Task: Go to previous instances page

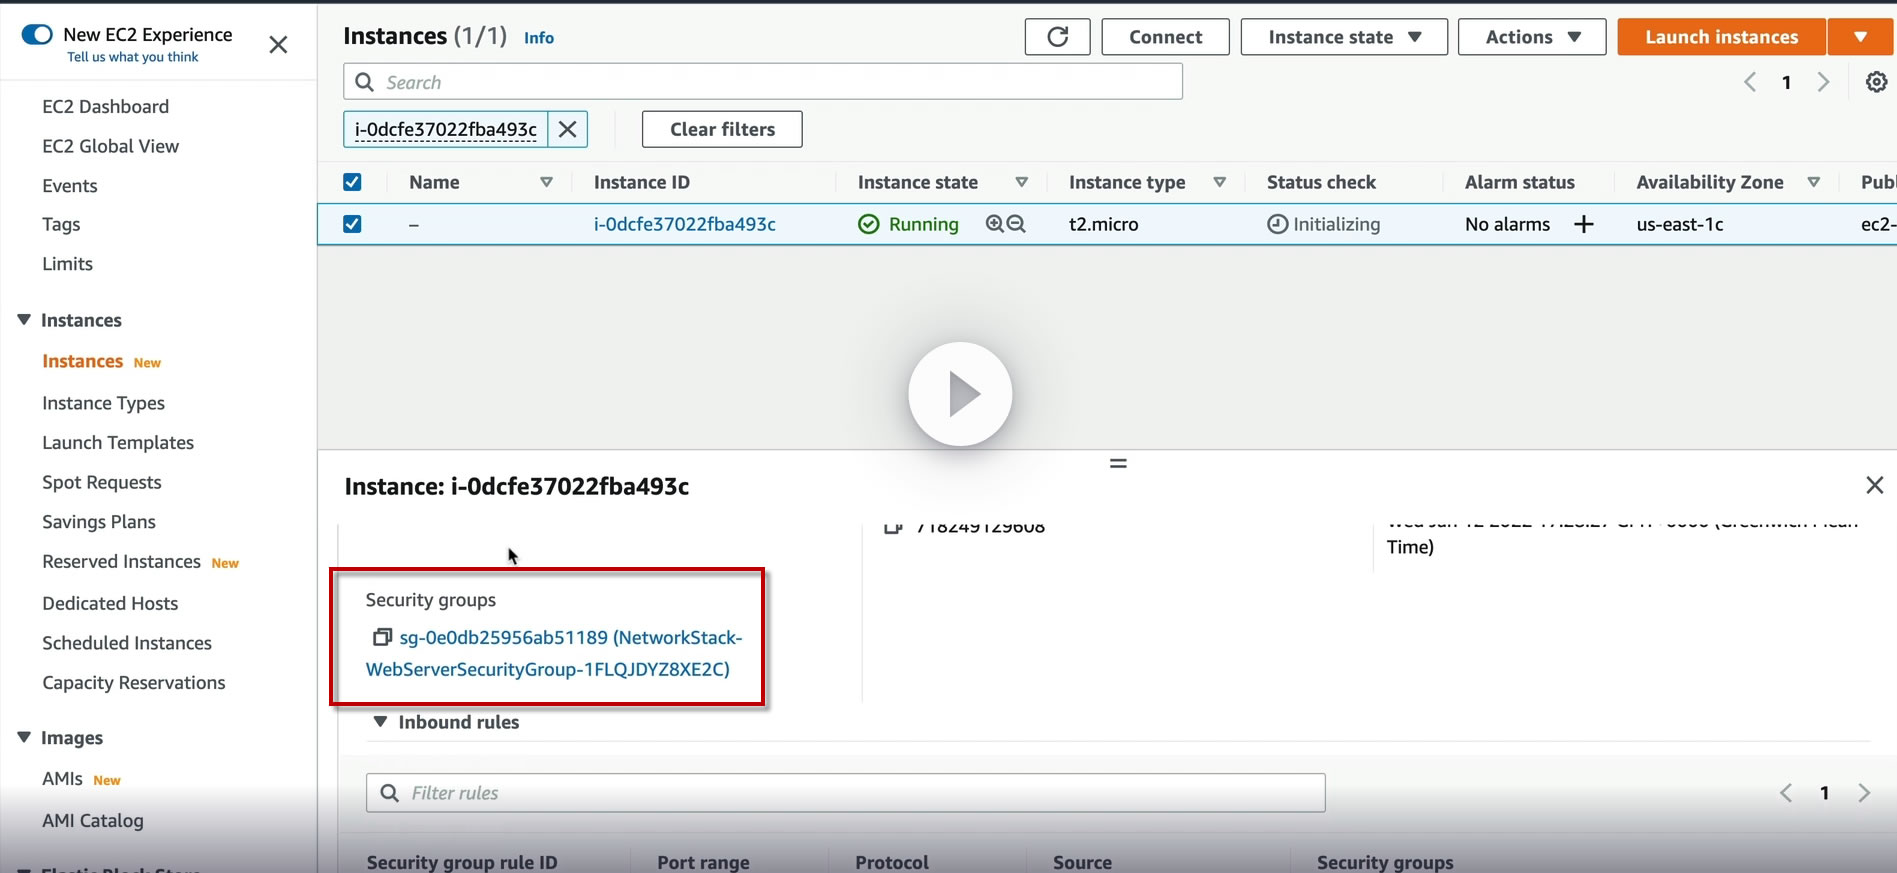Action: tap(1750, 82)
